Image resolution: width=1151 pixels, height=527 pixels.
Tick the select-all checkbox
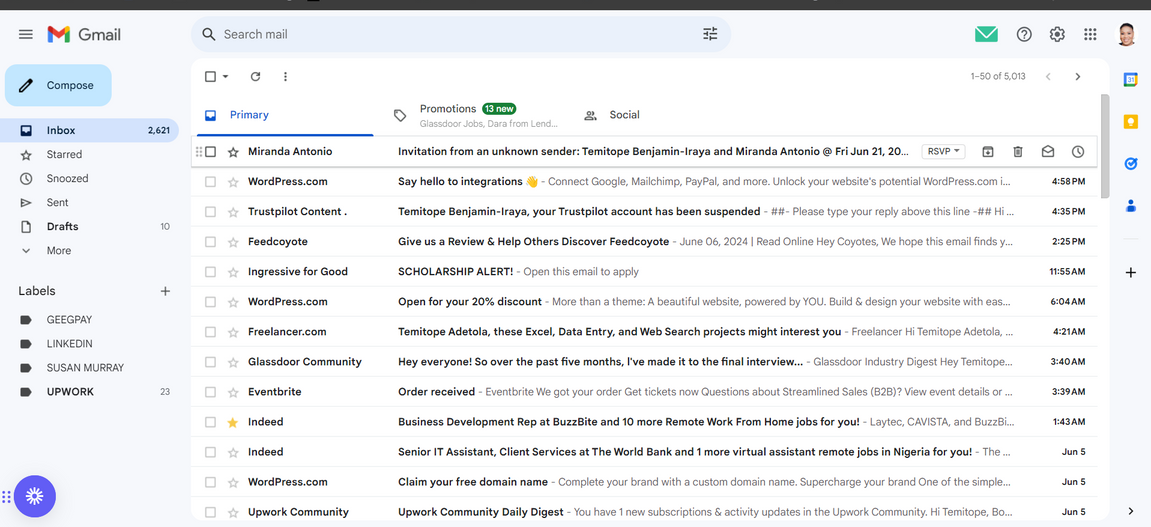(x=211, y=76)
